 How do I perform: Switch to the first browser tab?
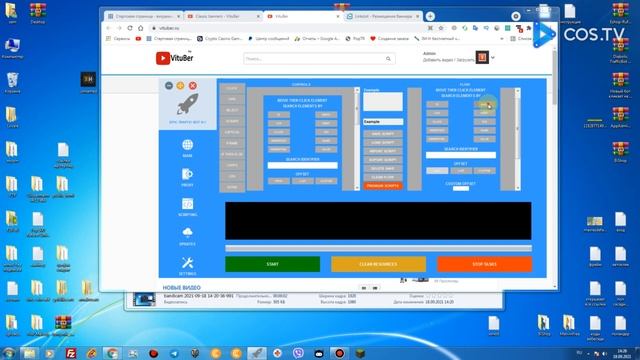click(x=144, y=16)
